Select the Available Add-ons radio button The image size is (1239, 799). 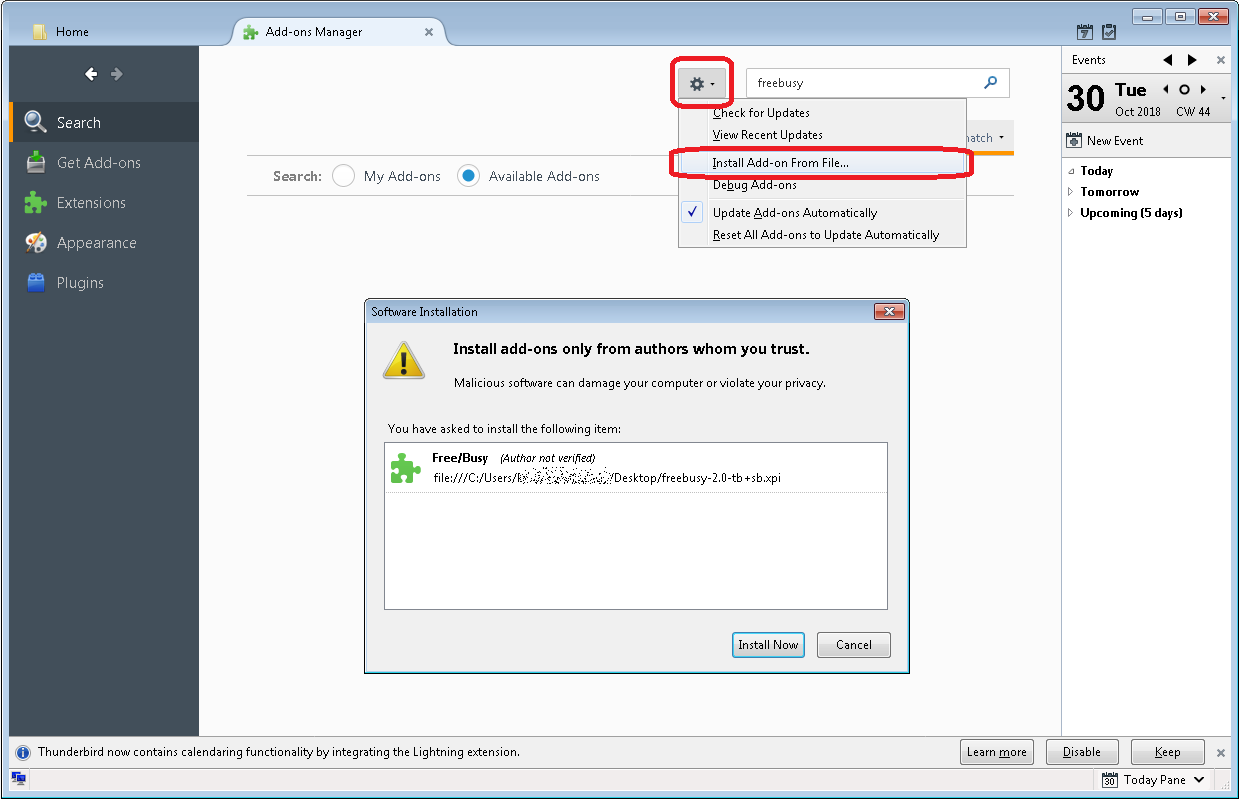pos(468,176)
